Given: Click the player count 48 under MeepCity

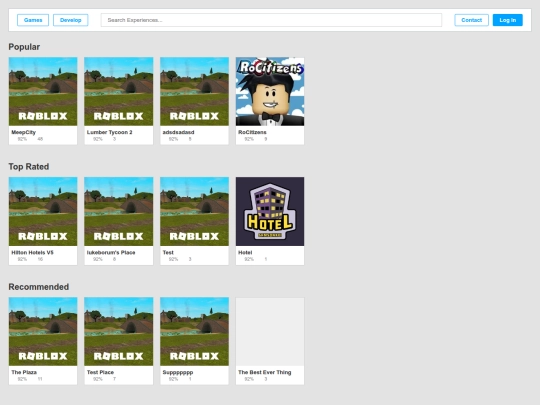Looking at the screenshot, I should point(40,139).
